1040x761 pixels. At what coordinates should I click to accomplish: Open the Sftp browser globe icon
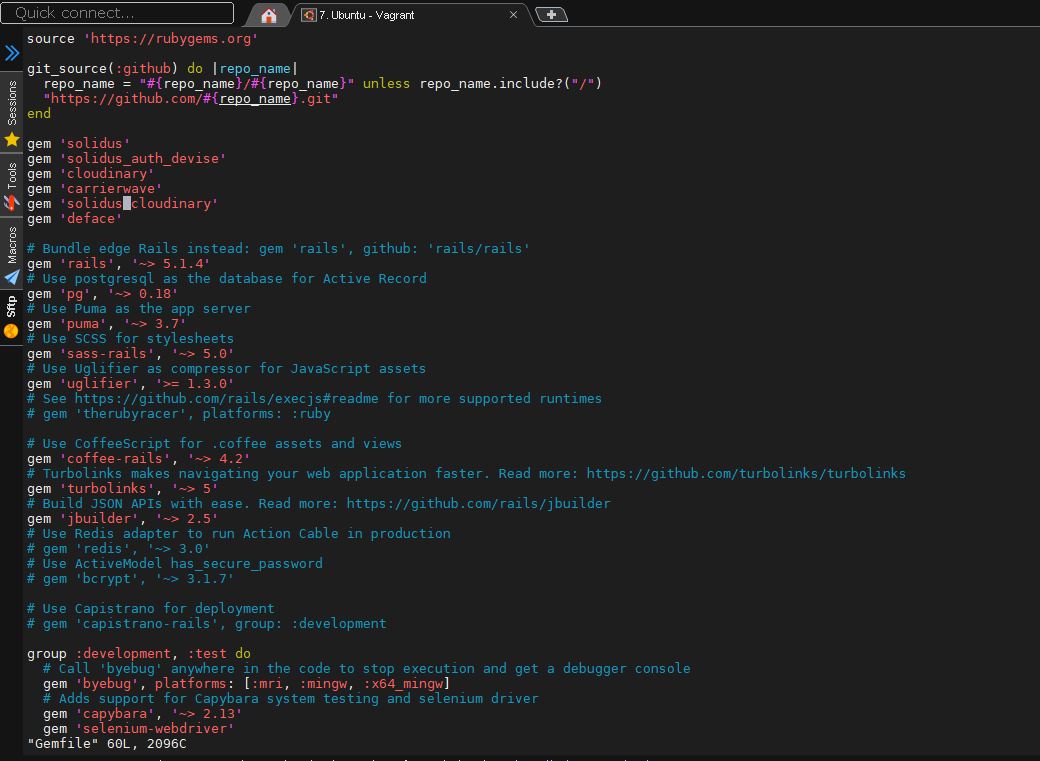click(x=11, y=330)
